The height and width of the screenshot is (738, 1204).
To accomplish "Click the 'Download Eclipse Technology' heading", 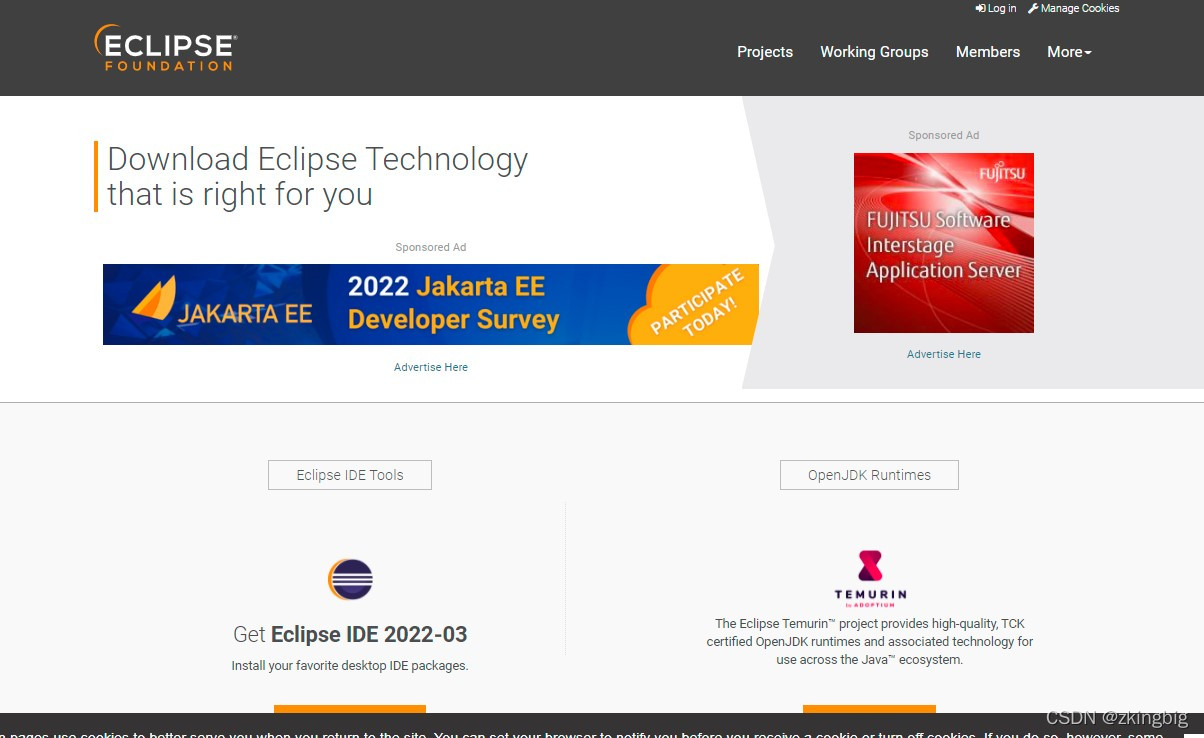I will (x=318, y=176).
